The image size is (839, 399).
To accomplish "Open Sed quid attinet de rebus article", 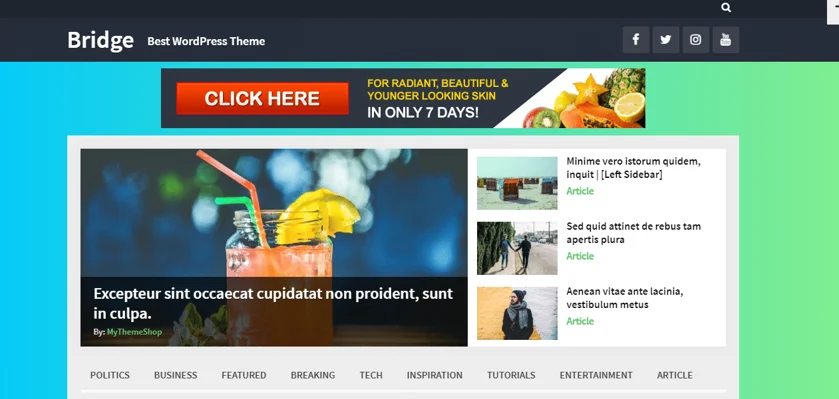I will point(634,233).
